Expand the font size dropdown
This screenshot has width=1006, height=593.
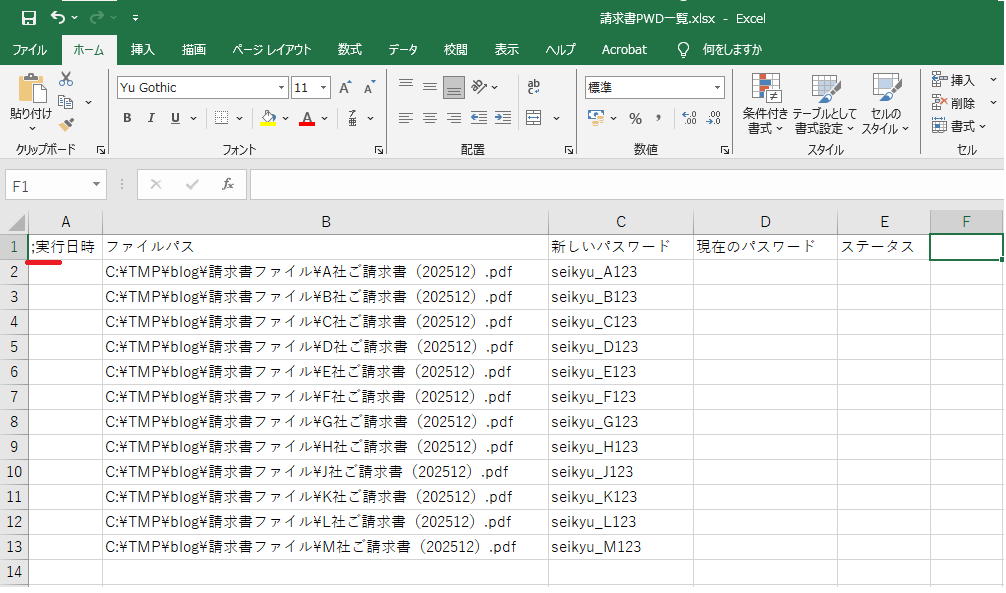[325, 88]
